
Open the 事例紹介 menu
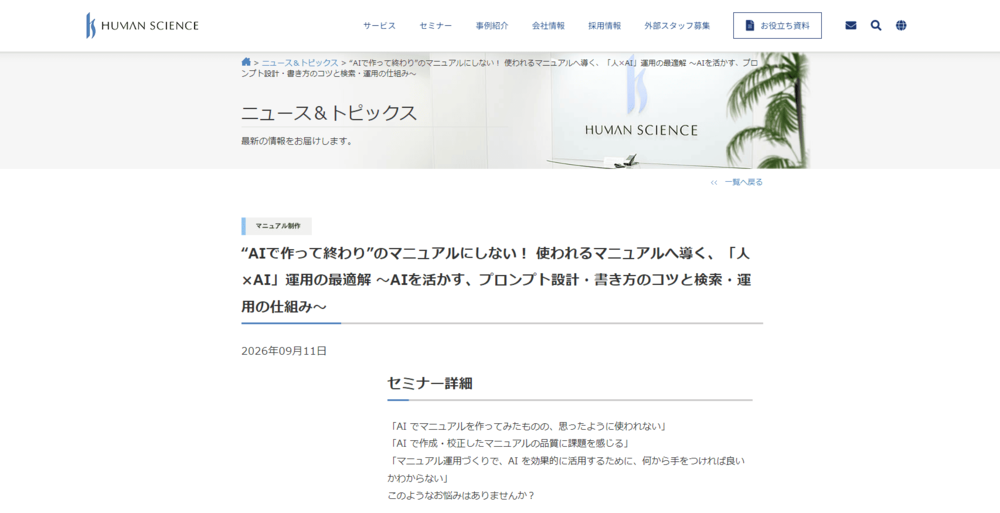tap(492, 26)
